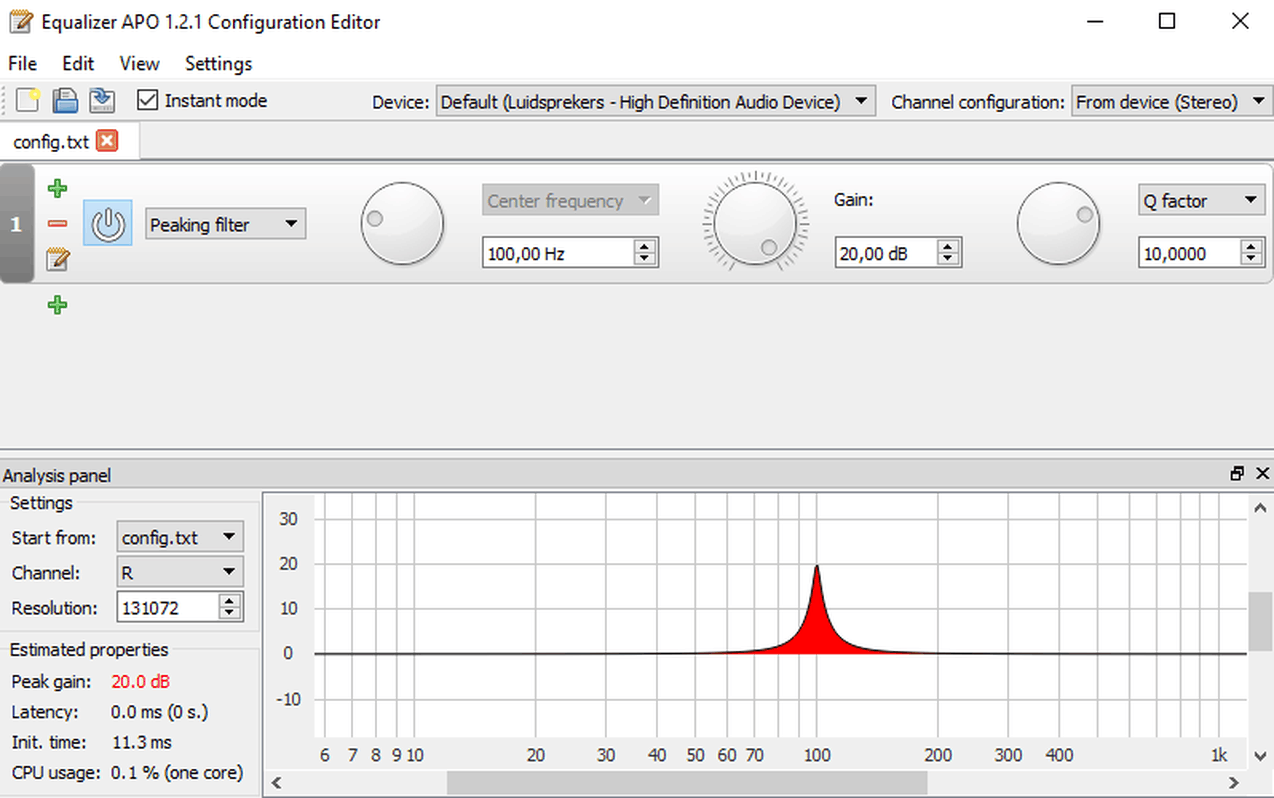Float the Analysis panel with undock icon
The height and width of the screenshot is (798, 1274).
(x=1238, y=474)
